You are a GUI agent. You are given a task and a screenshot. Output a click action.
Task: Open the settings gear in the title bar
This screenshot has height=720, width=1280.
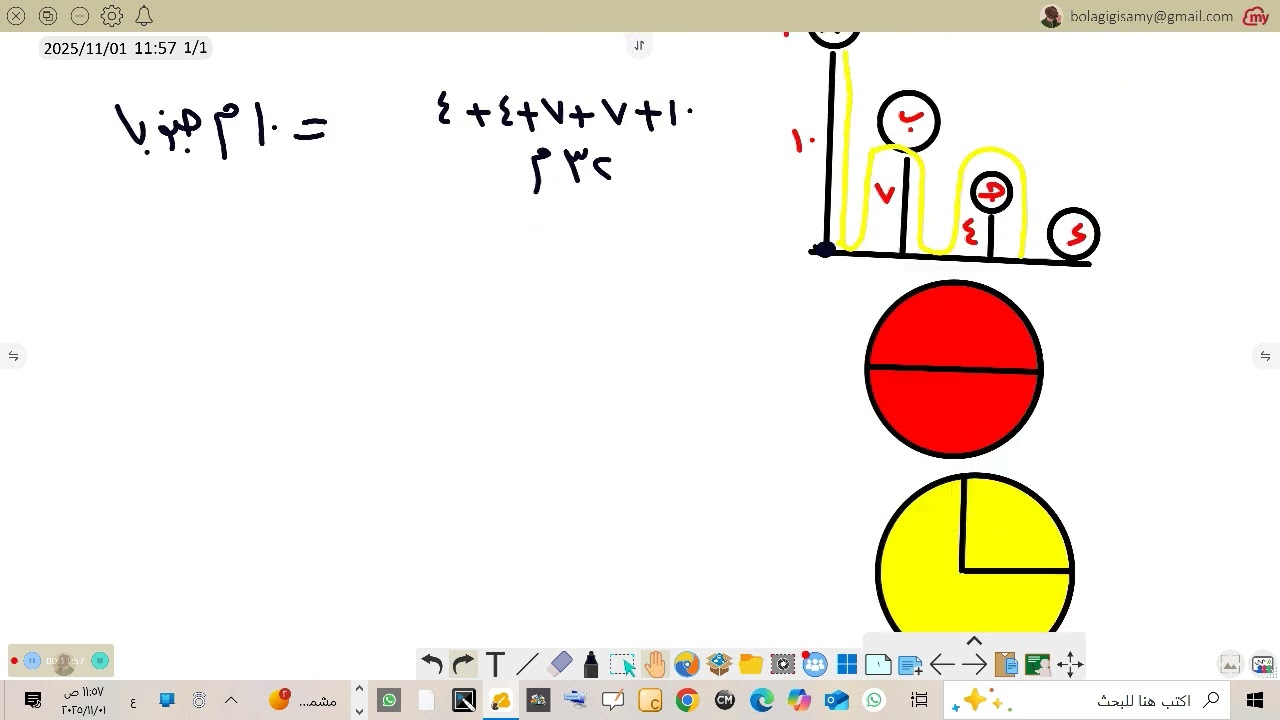(112, 16)
